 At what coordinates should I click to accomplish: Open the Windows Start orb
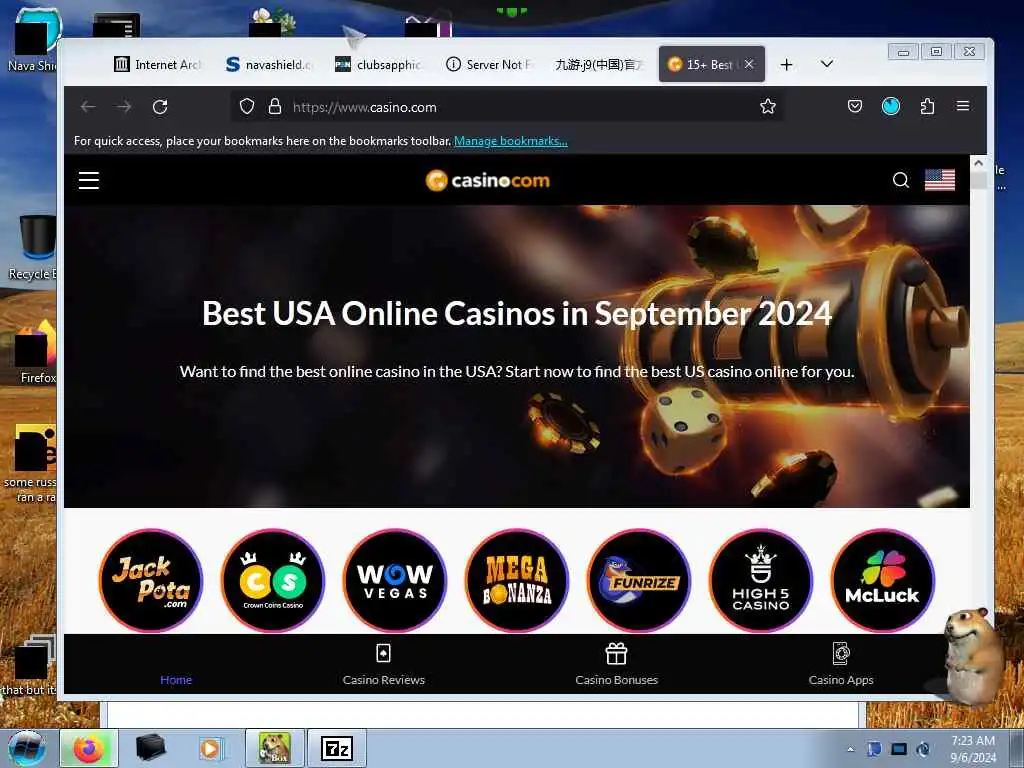tap(27, 748)
